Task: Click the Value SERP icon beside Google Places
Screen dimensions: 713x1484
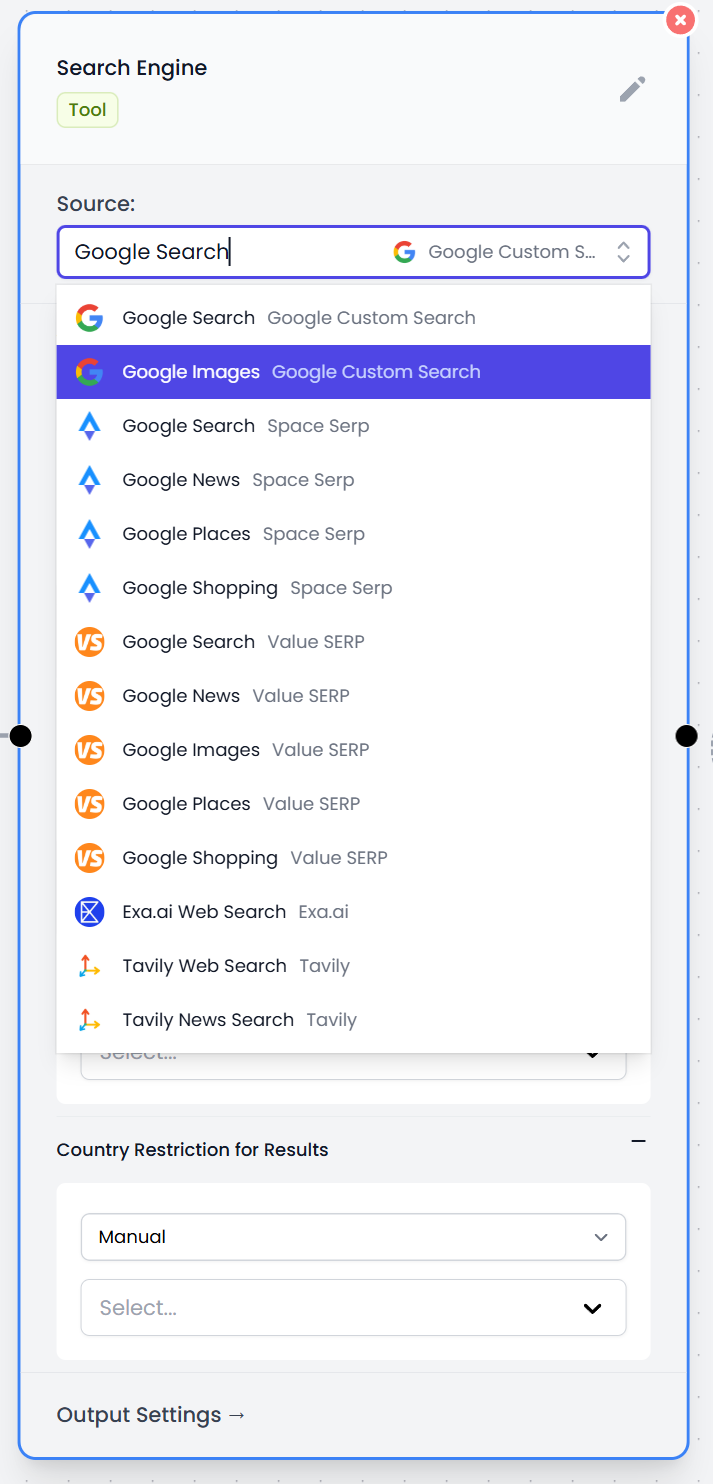Action: tap(89, 804)
